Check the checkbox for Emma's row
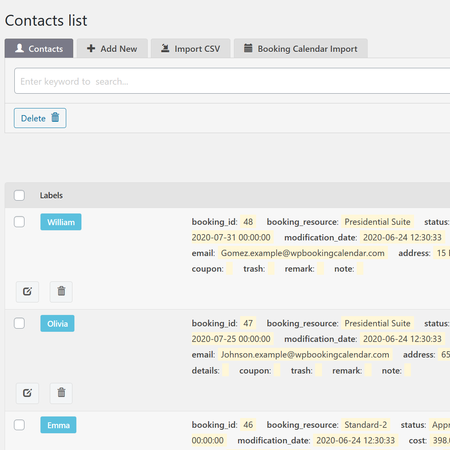This screenshot has height=450, width=450. (x=19, y=425)
